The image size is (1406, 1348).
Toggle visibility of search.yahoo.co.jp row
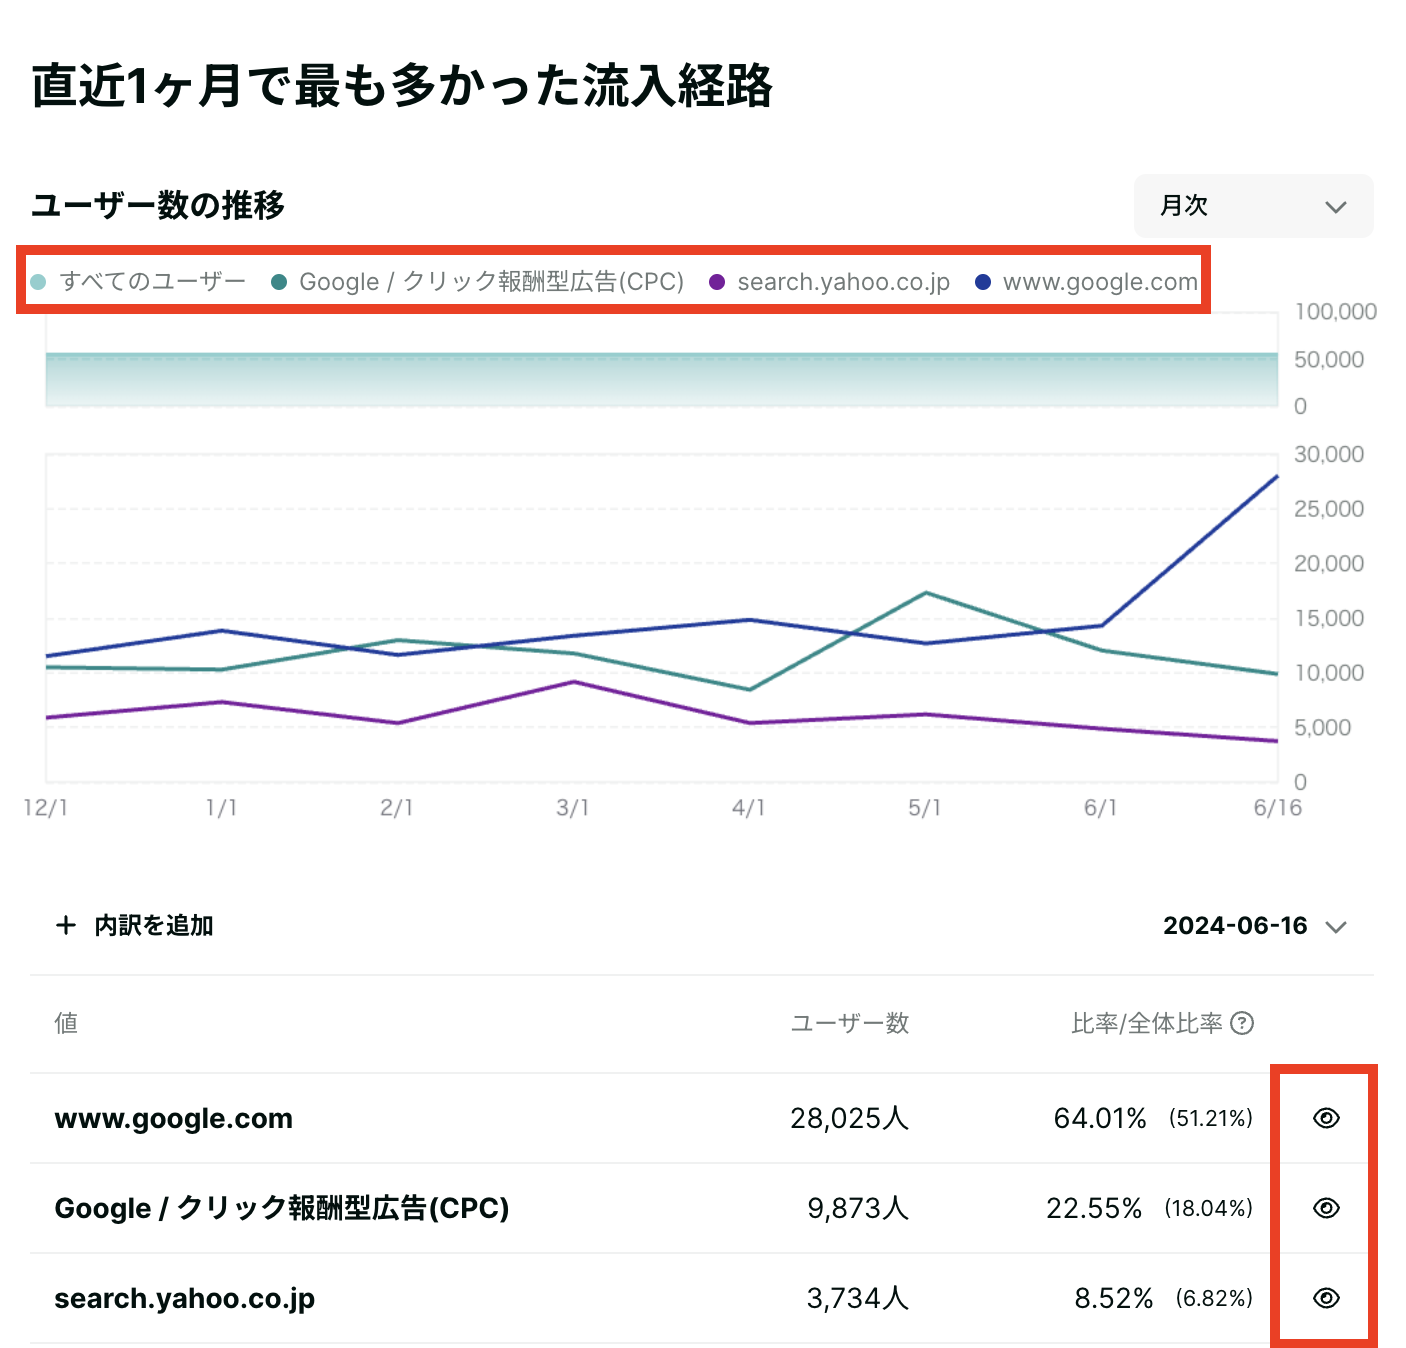[1326, 1298]
